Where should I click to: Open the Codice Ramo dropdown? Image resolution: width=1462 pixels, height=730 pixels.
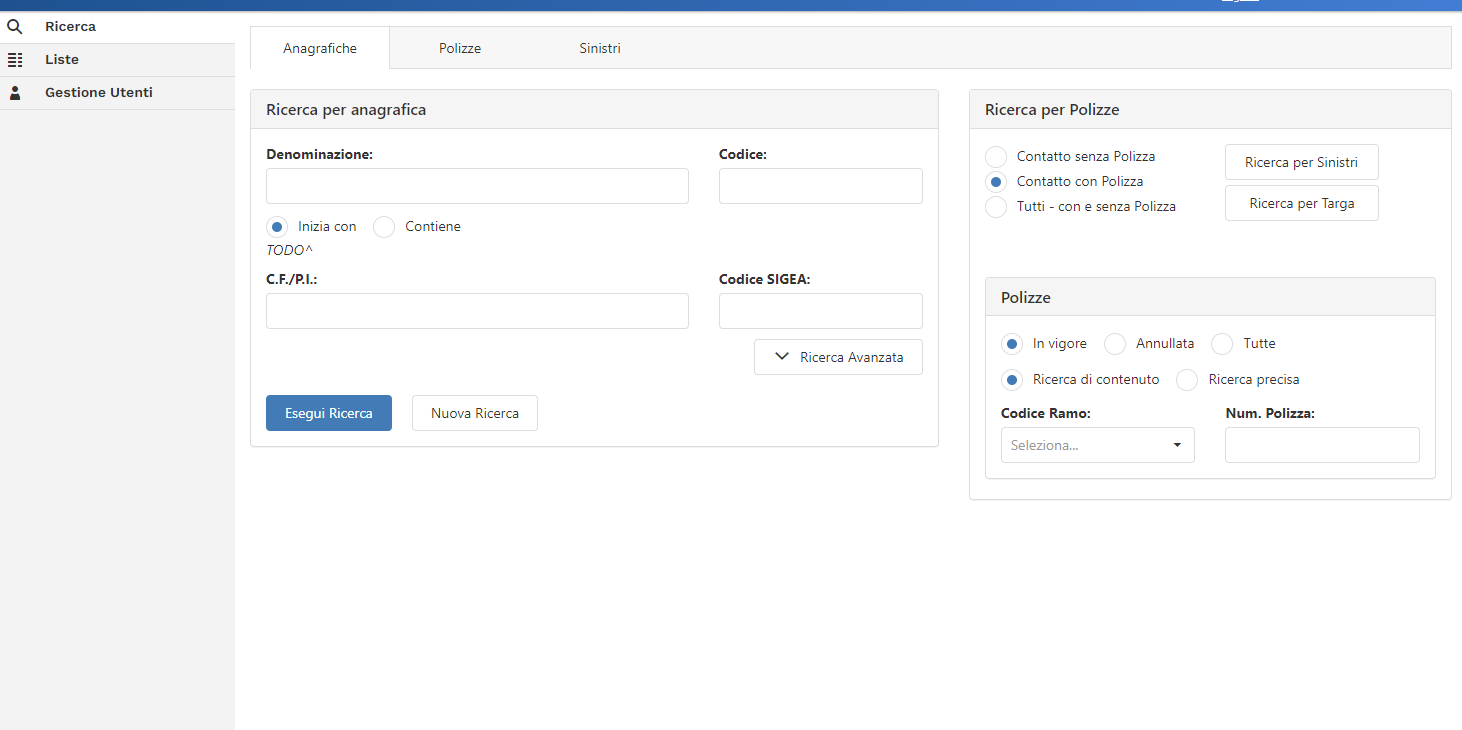1097,445
